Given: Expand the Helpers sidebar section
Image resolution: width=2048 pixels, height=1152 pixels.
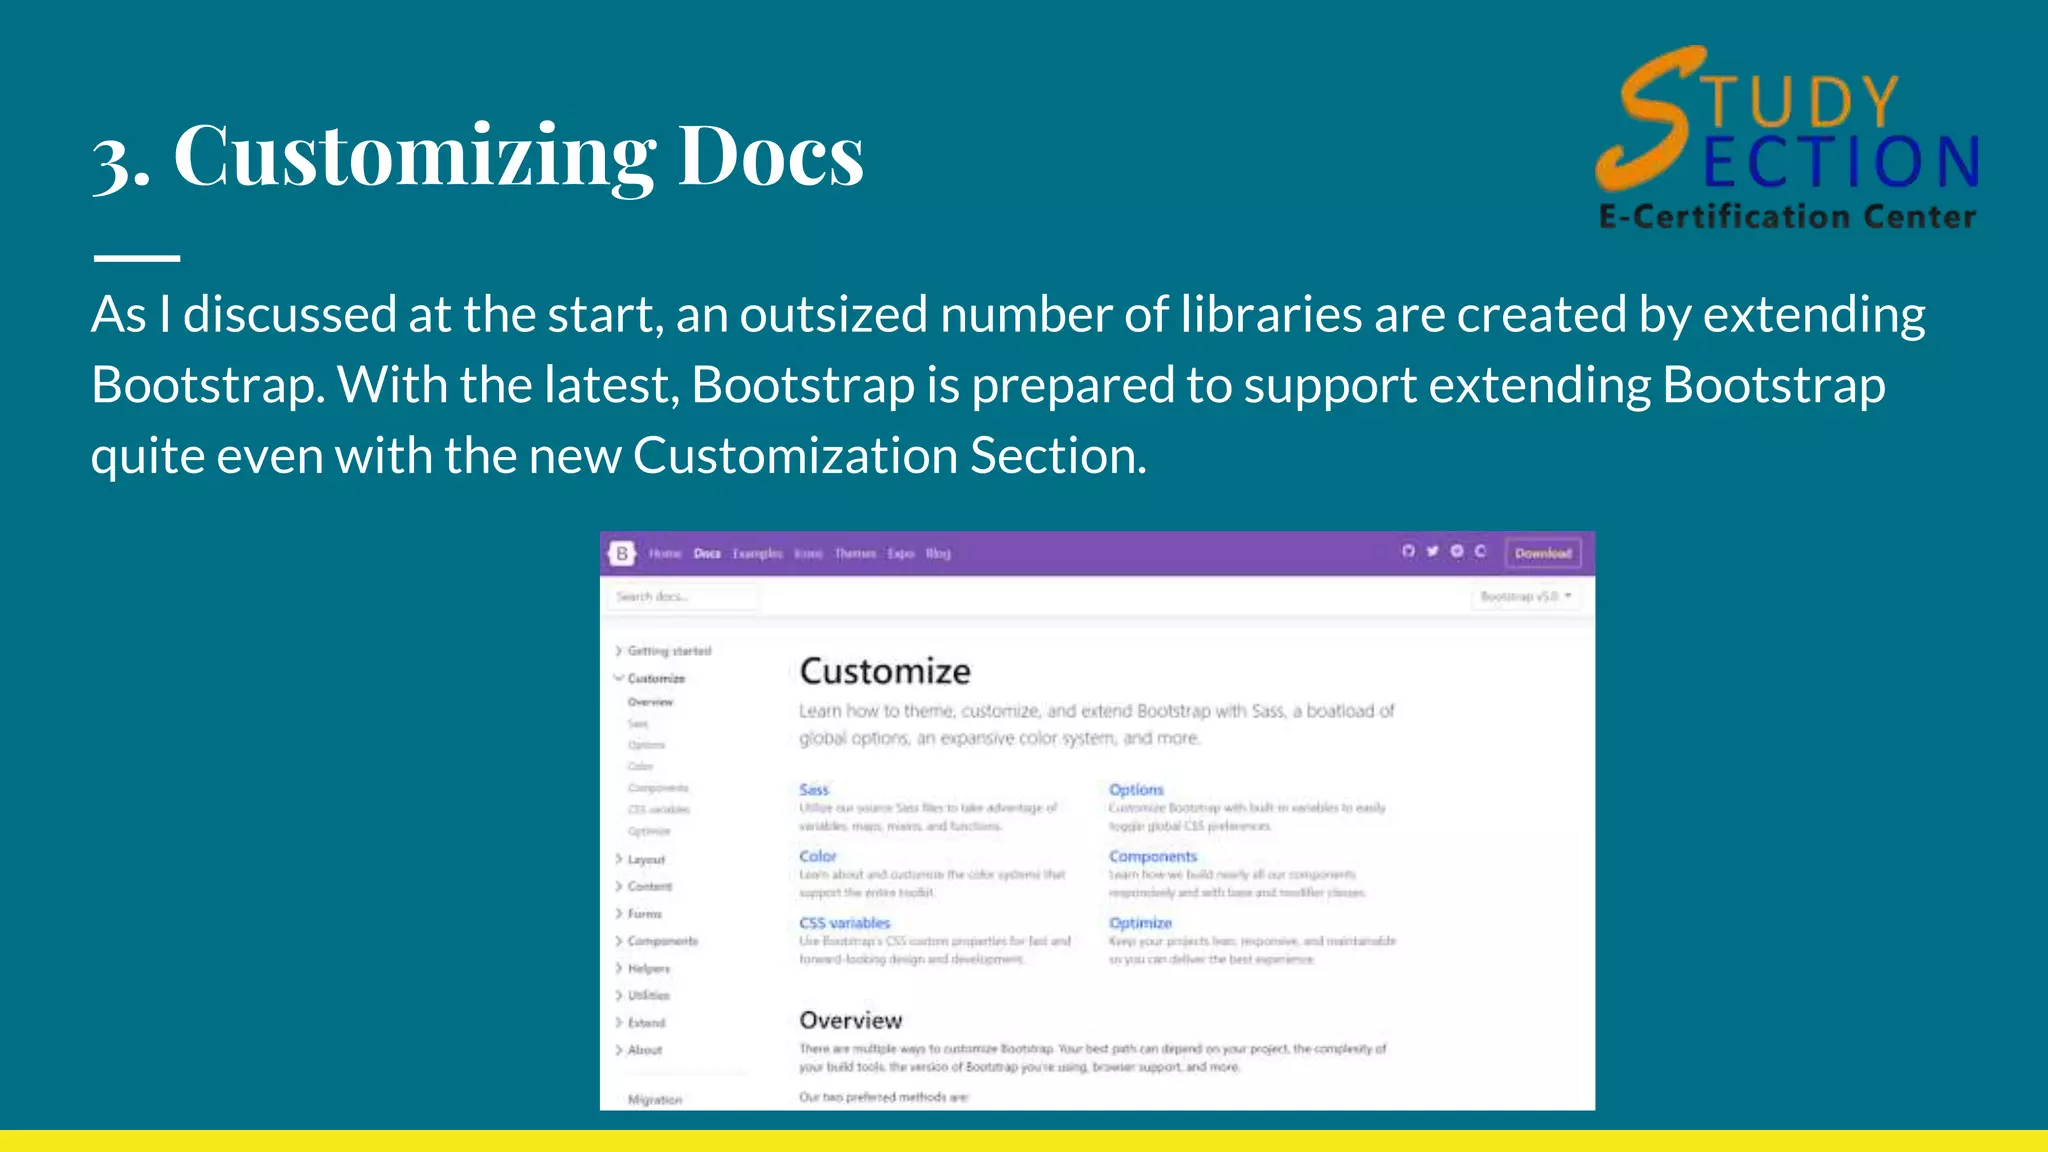Looking at the screenshot, I should (x=642, y=968).
